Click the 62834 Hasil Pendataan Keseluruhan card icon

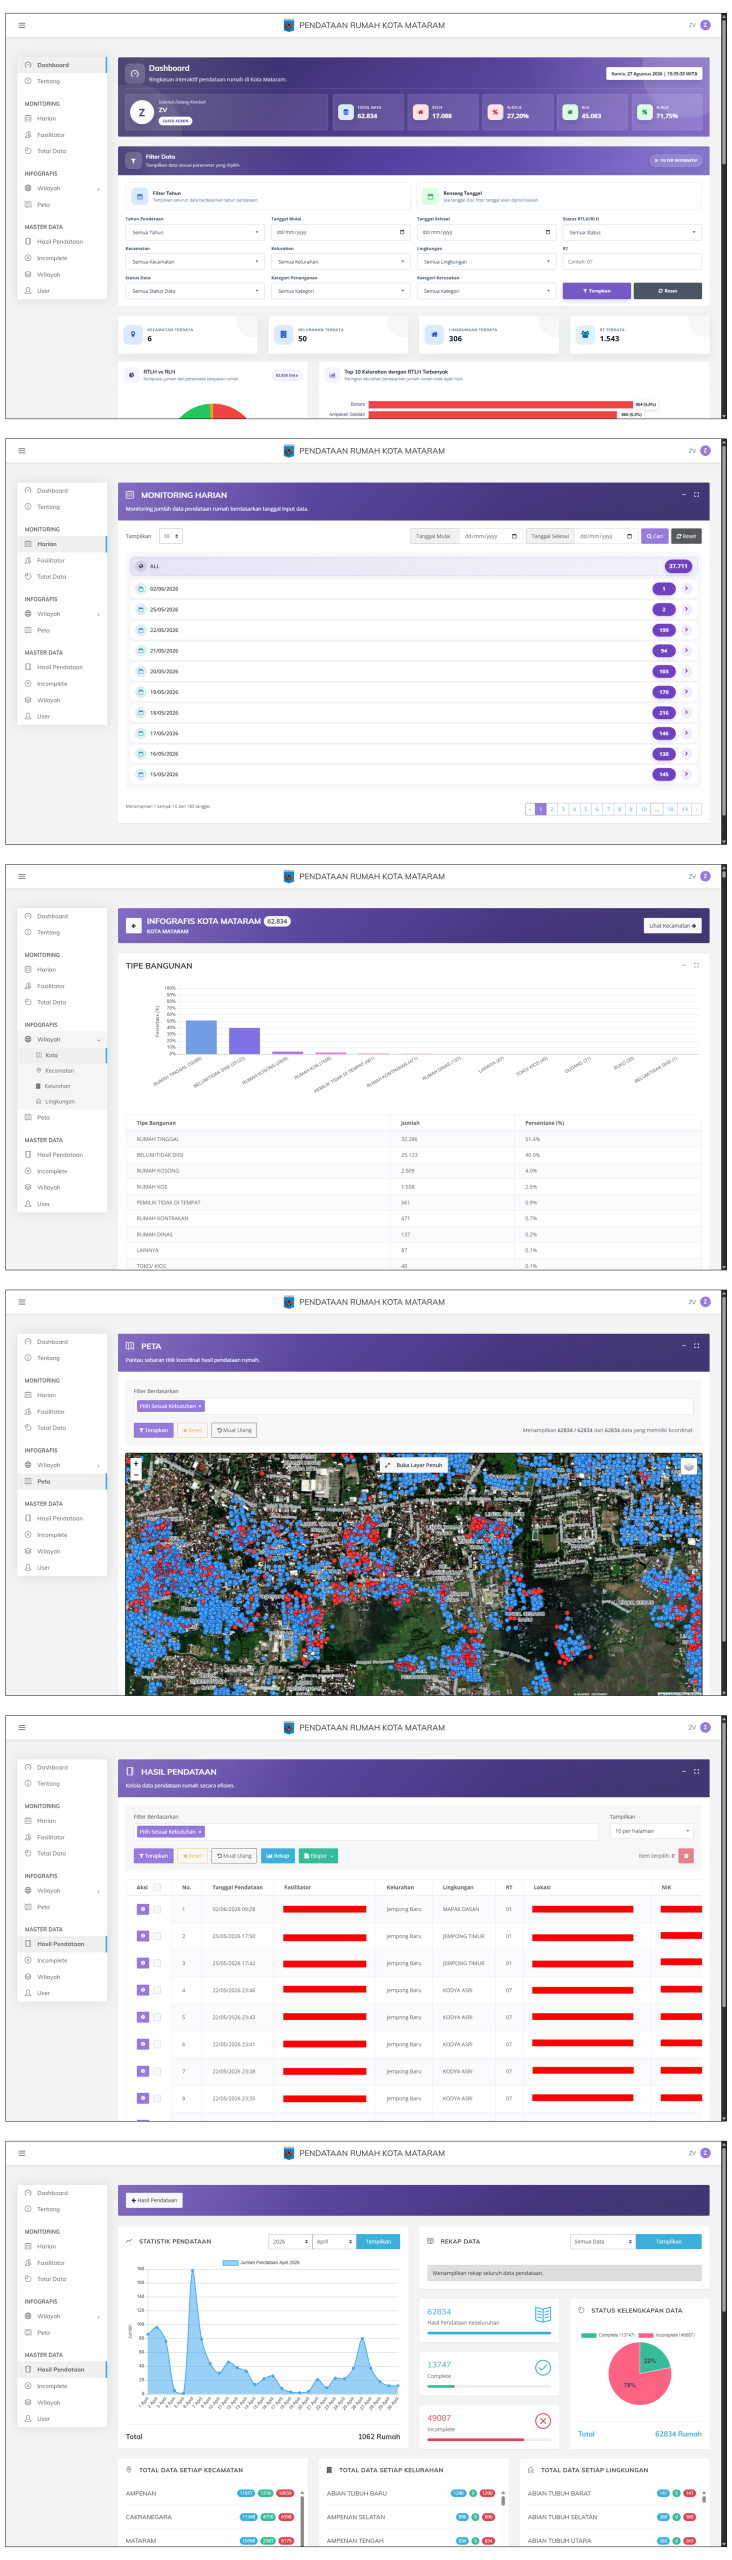point(543,2314)
